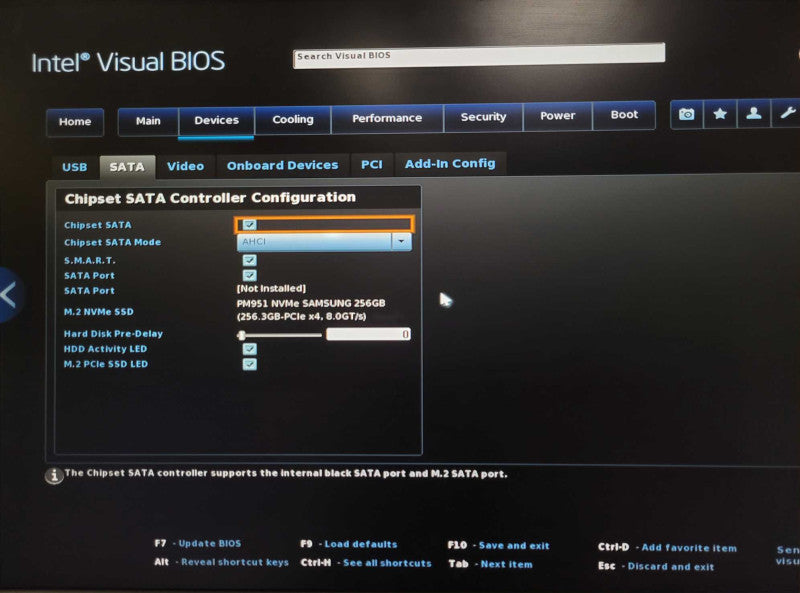Click the Hard Disk Pre-Delay value field
The height and width of the screenshot is (593, 800).
coord(368,334)
